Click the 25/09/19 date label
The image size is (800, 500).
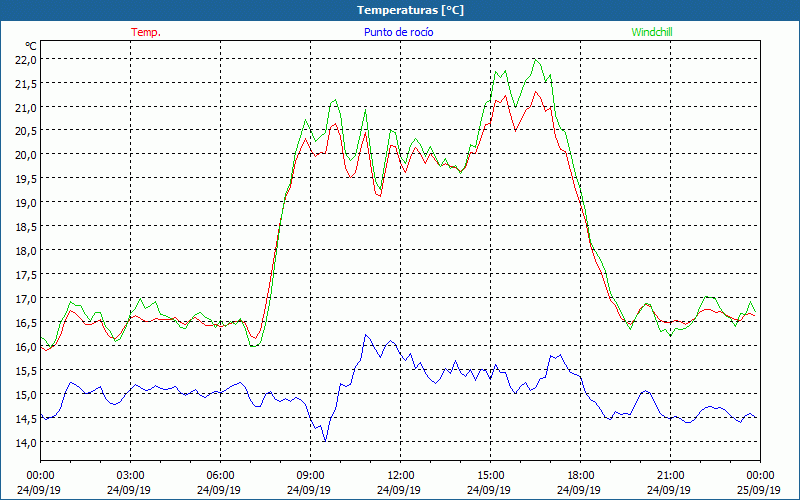tap(759, 490)
